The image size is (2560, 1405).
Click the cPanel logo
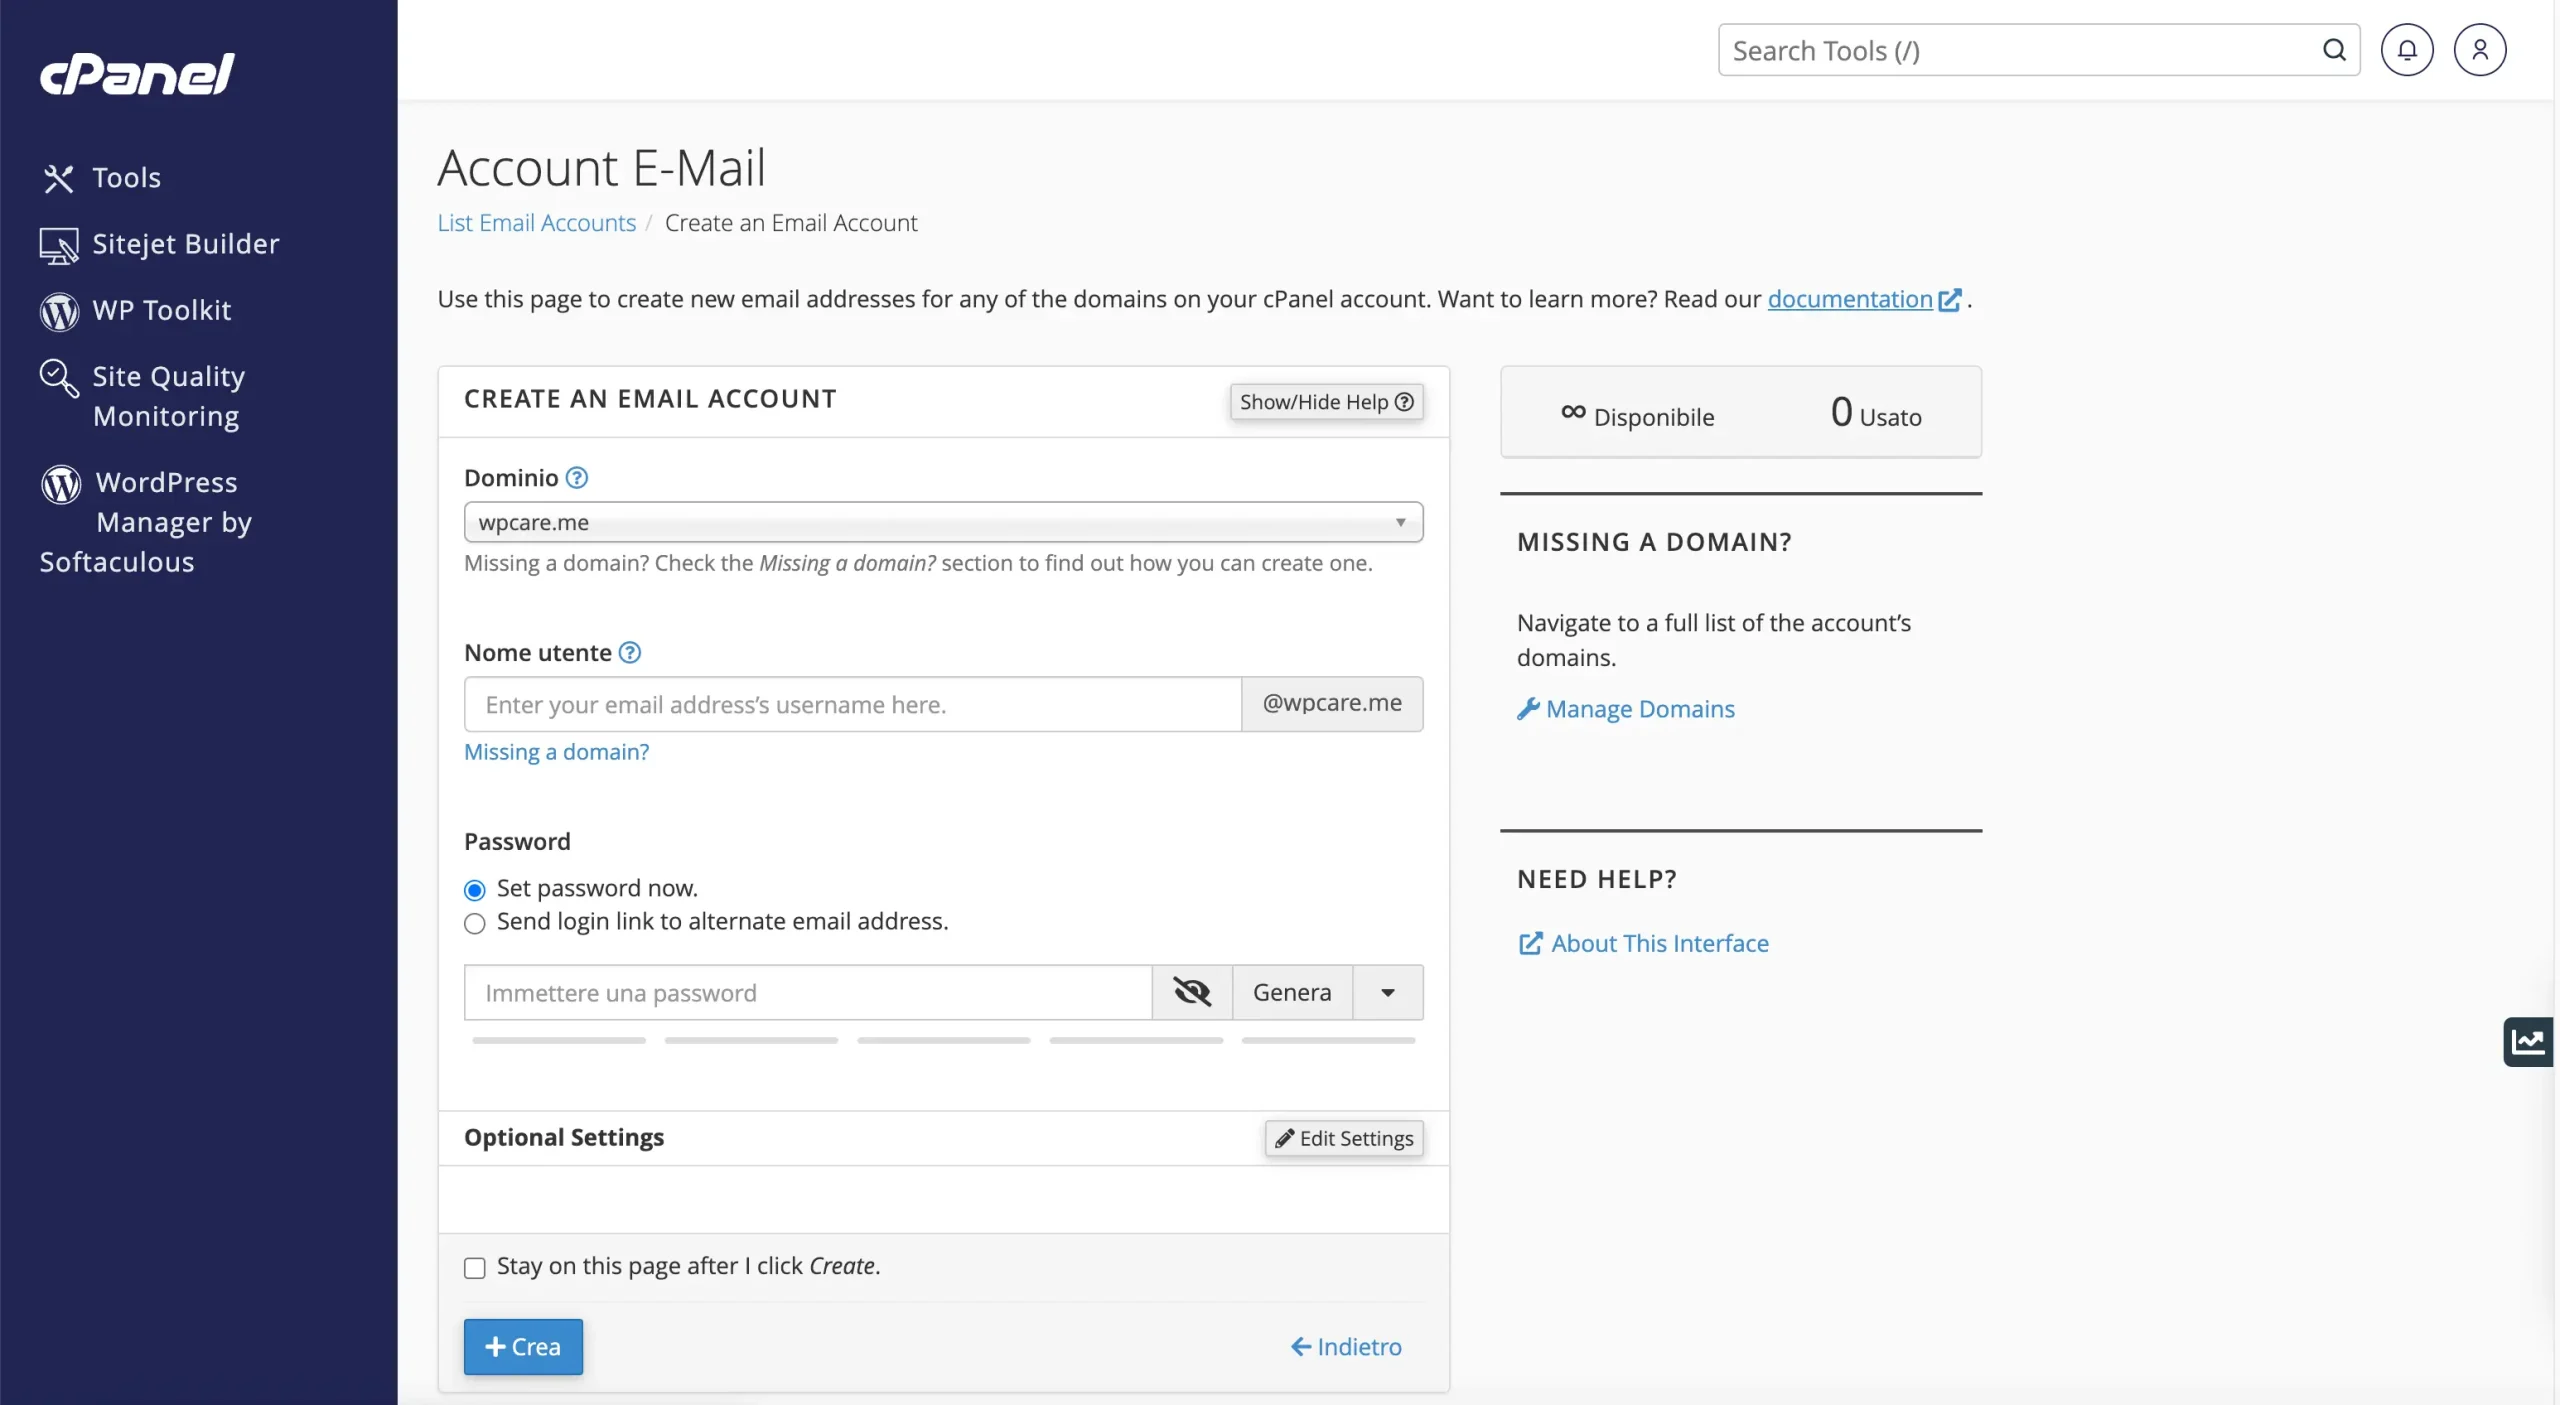[137, 74]
